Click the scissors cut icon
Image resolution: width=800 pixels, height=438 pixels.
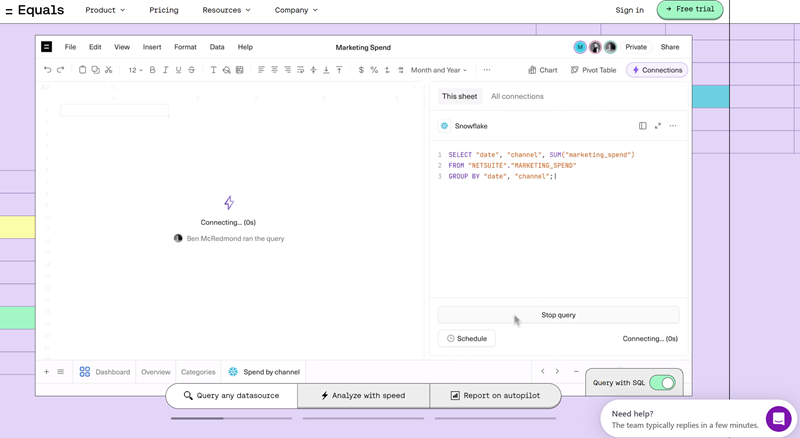pyautogui.click(x=108, y=70)
